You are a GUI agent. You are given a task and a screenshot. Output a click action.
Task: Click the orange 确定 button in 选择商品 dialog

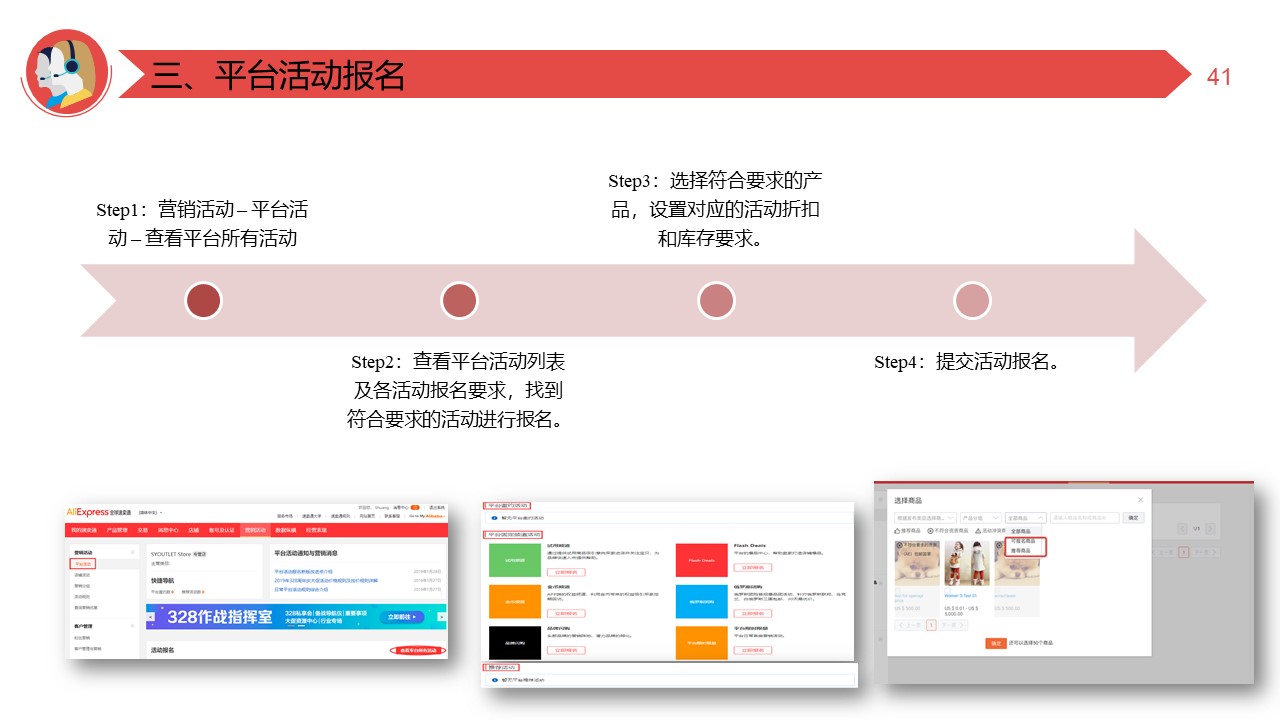click(x=995, y=643)
